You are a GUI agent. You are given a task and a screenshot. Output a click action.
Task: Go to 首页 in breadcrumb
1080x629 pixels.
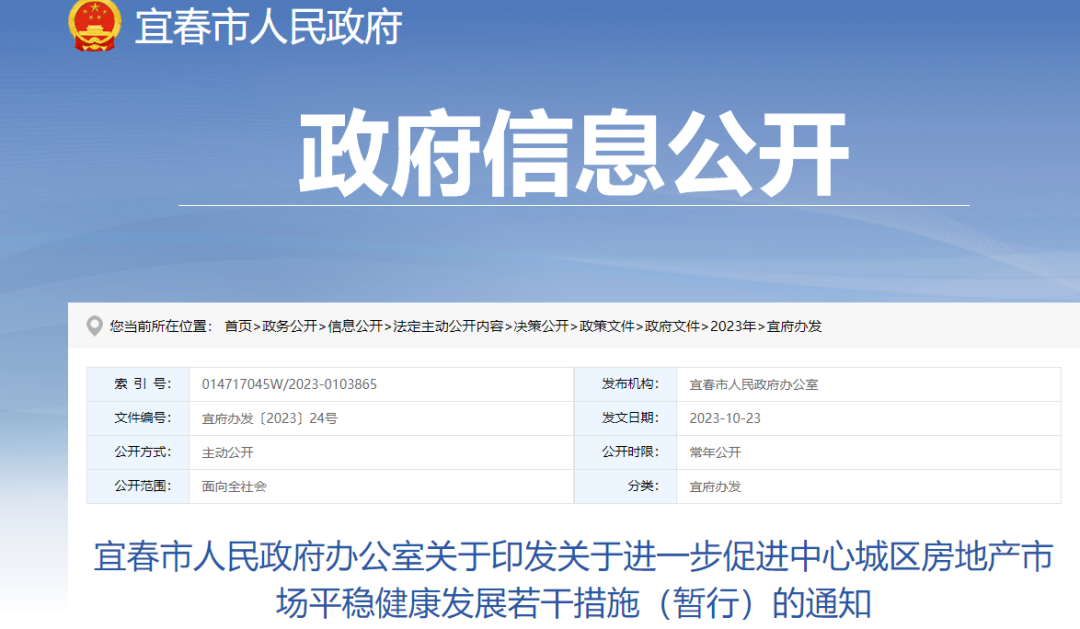coord(238,326)
